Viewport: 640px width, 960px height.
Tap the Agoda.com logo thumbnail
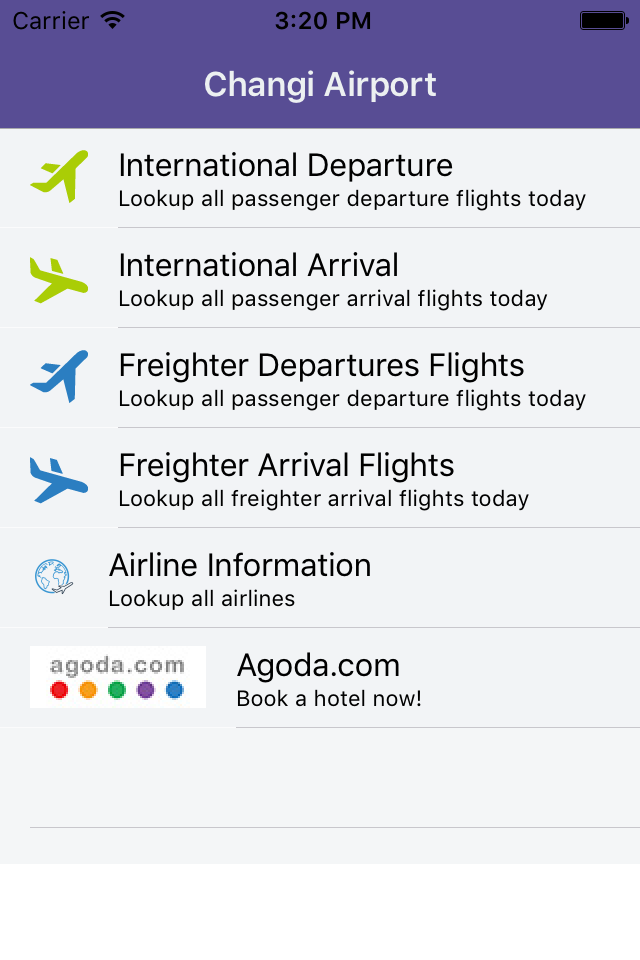pyautogui.click(x=117, y=676)
